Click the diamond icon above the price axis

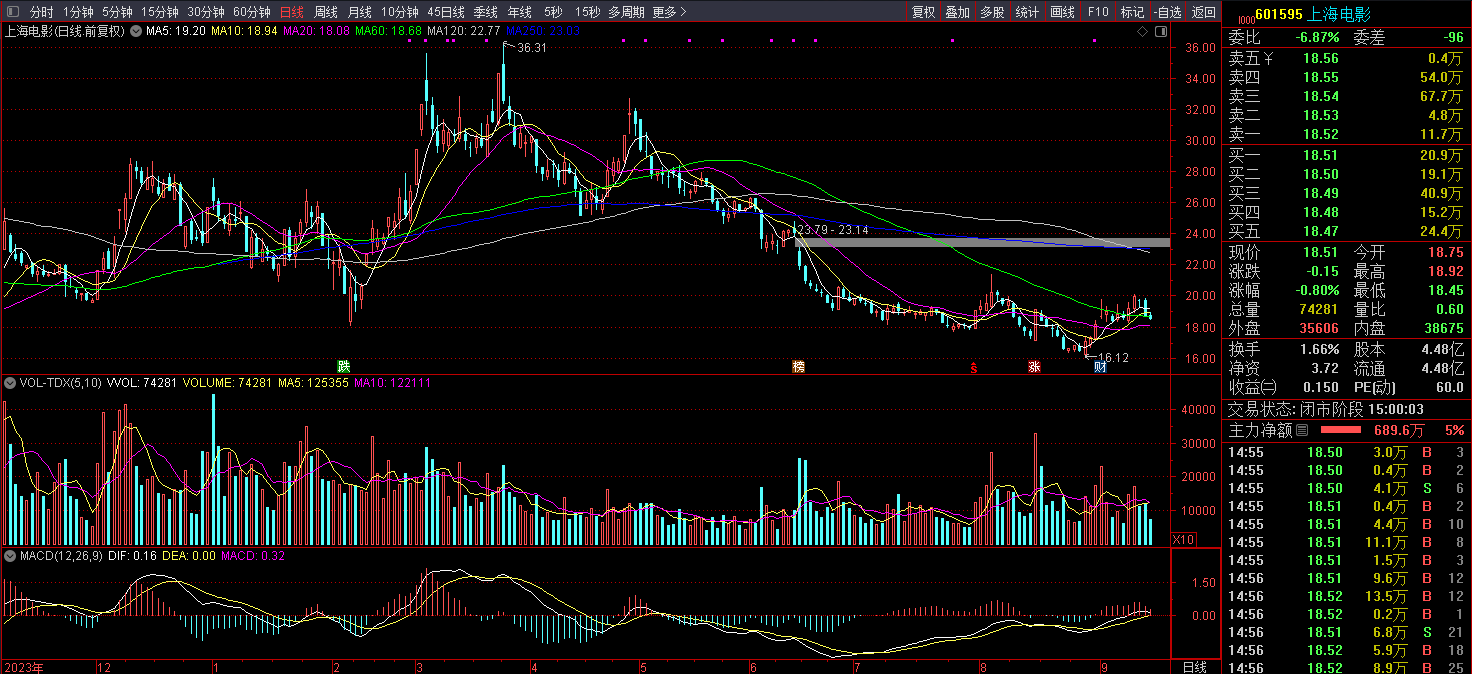pyautogui.click(x=1143, y=32)
